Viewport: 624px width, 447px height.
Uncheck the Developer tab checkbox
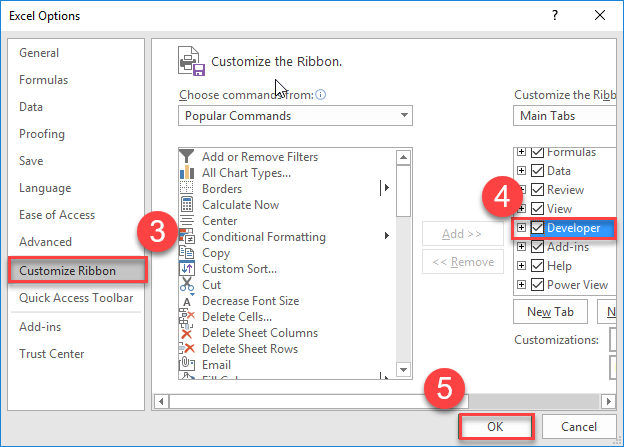point(538,228)
